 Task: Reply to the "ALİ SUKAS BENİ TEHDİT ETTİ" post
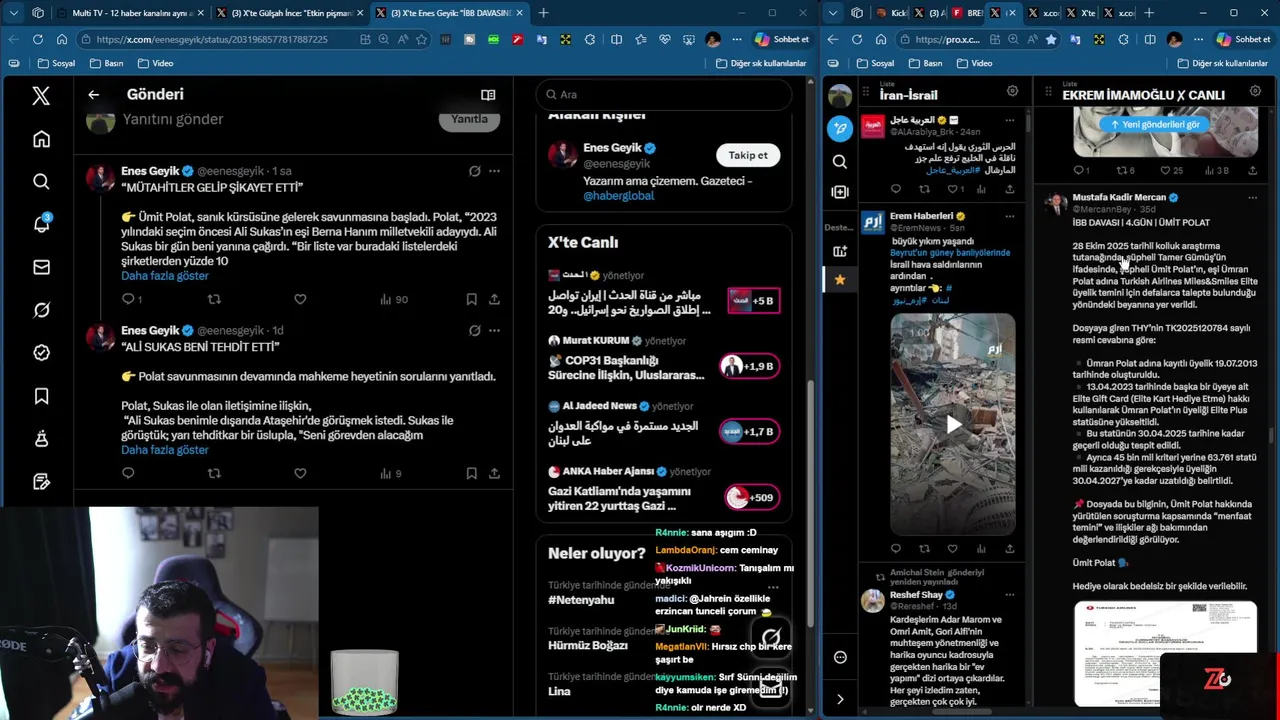(128, 473)
